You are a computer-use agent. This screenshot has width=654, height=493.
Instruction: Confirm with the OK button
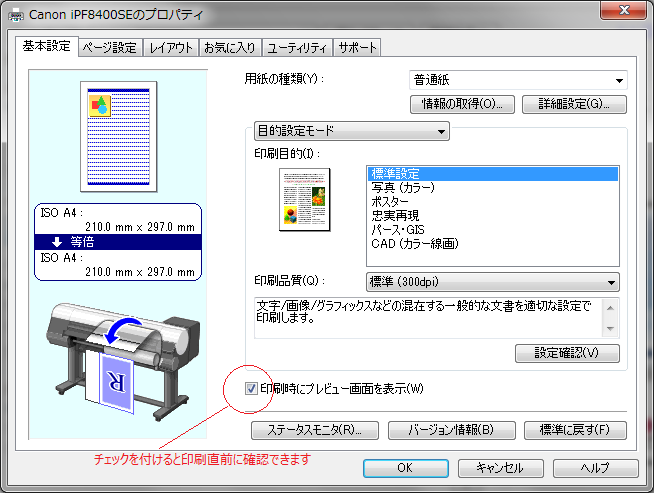pos(406,468)
